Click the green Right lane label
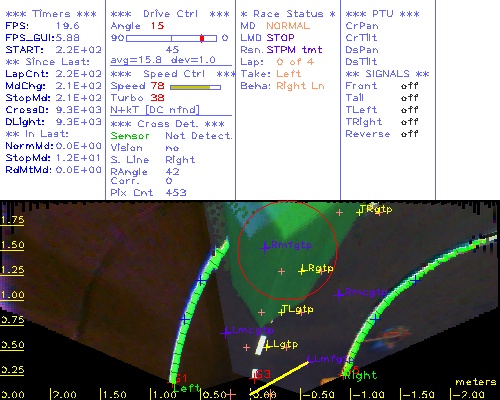Screen dimensions: 500x400 click(x=361, y=376)
